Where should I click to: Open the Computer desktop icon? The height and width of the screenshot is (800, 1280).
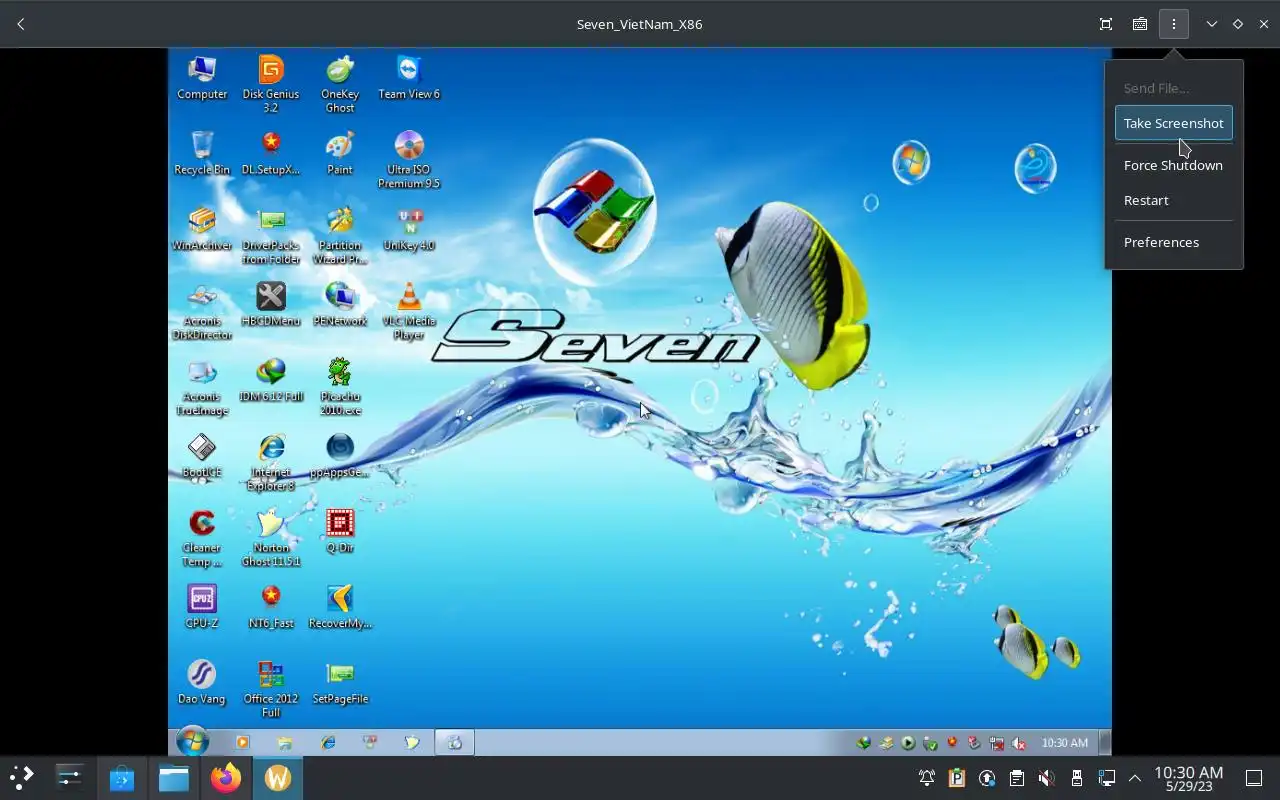point(202,78)
